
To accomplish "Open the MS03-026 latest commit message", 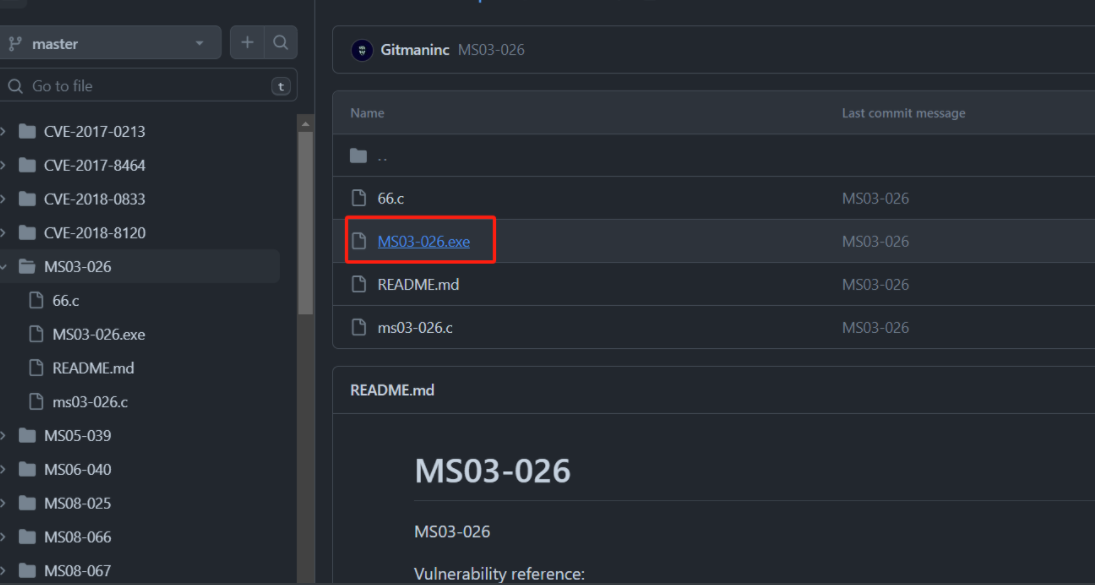I will point(491,50).
